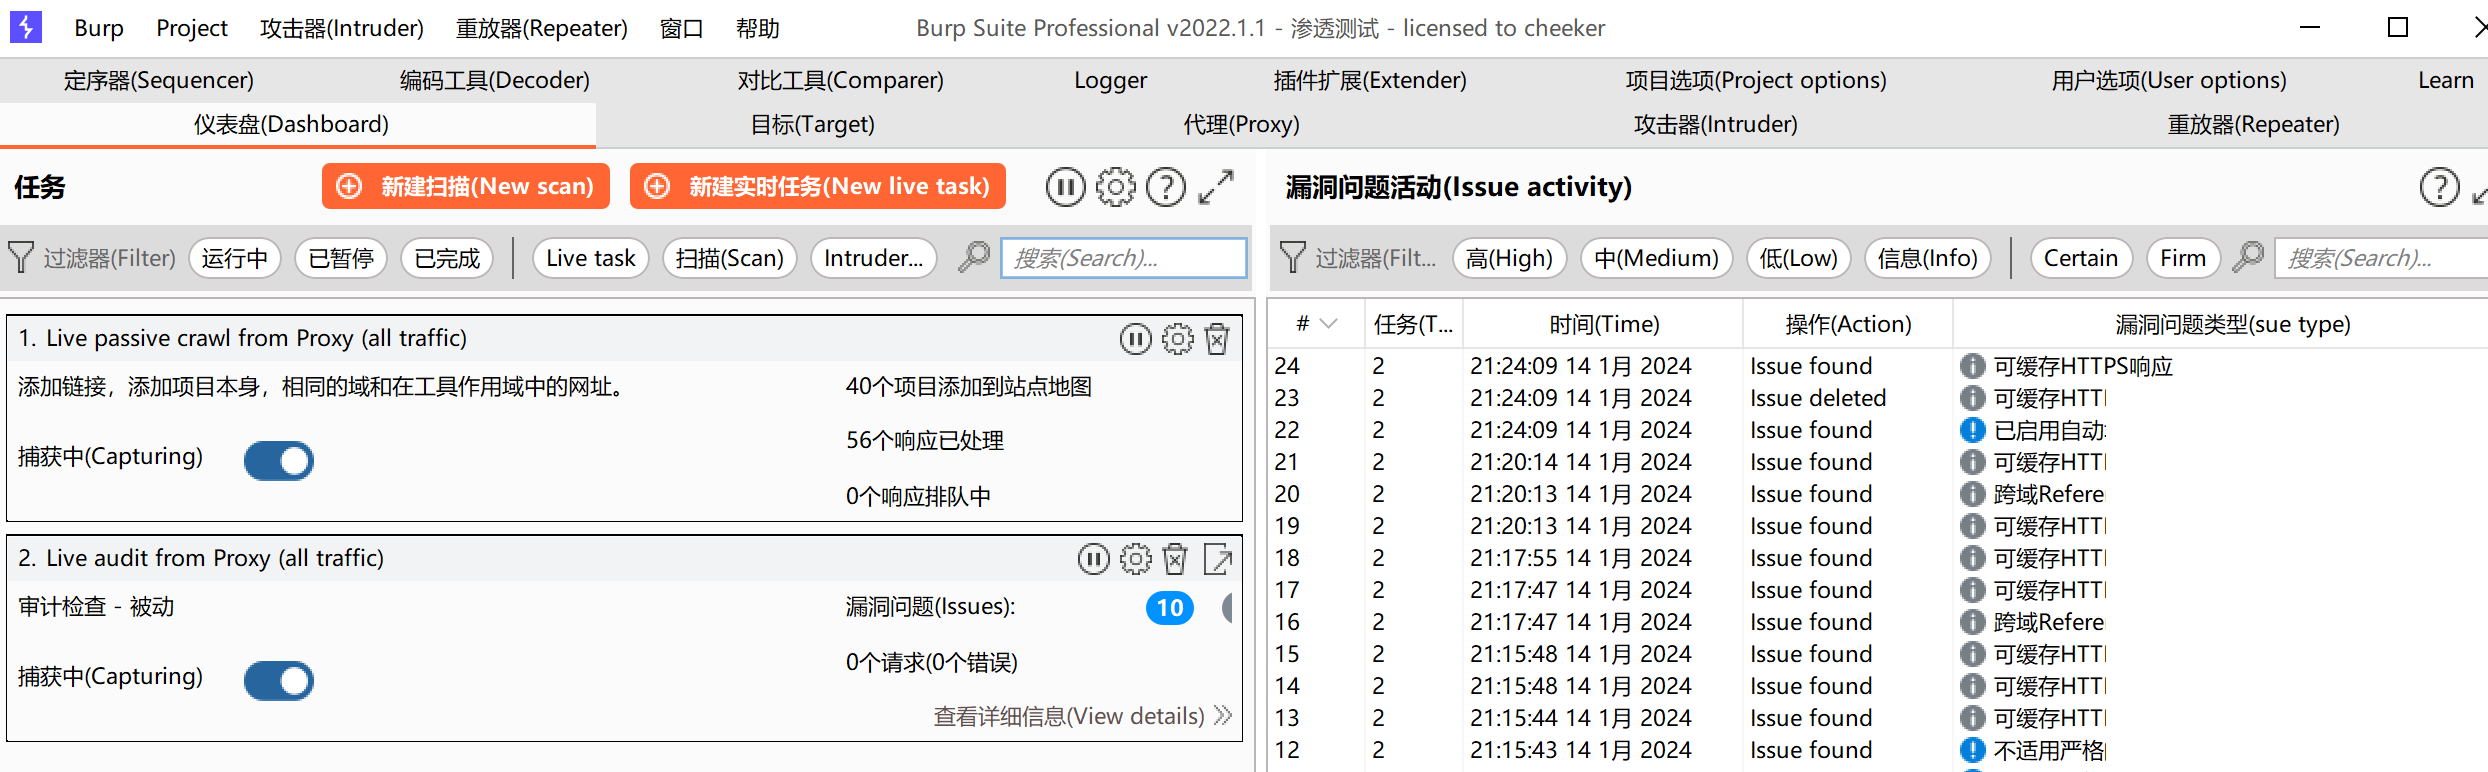Toggle the Intruder task filter chip

[x=874, y=258]
